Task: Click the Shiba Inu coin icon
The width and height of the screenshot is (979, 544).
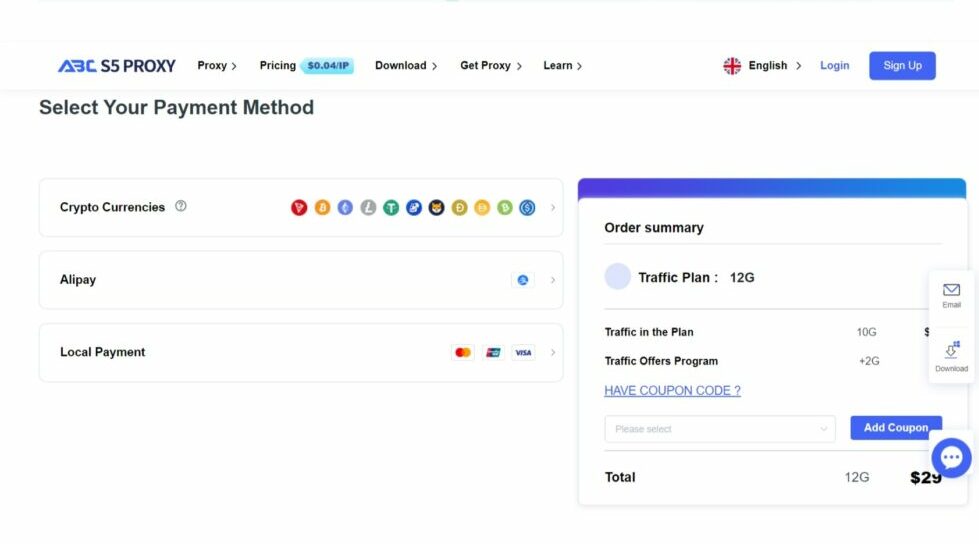Action: click(x=437, y=208)
